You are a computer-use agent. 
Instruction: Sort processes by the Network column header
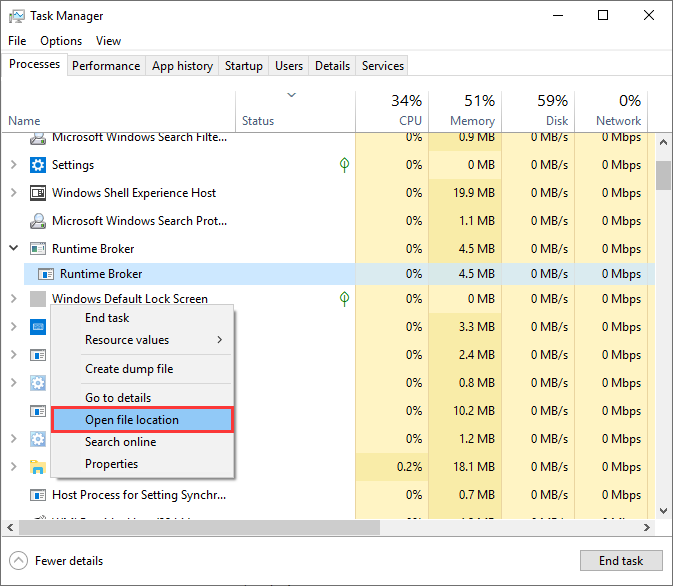point(611,111)
